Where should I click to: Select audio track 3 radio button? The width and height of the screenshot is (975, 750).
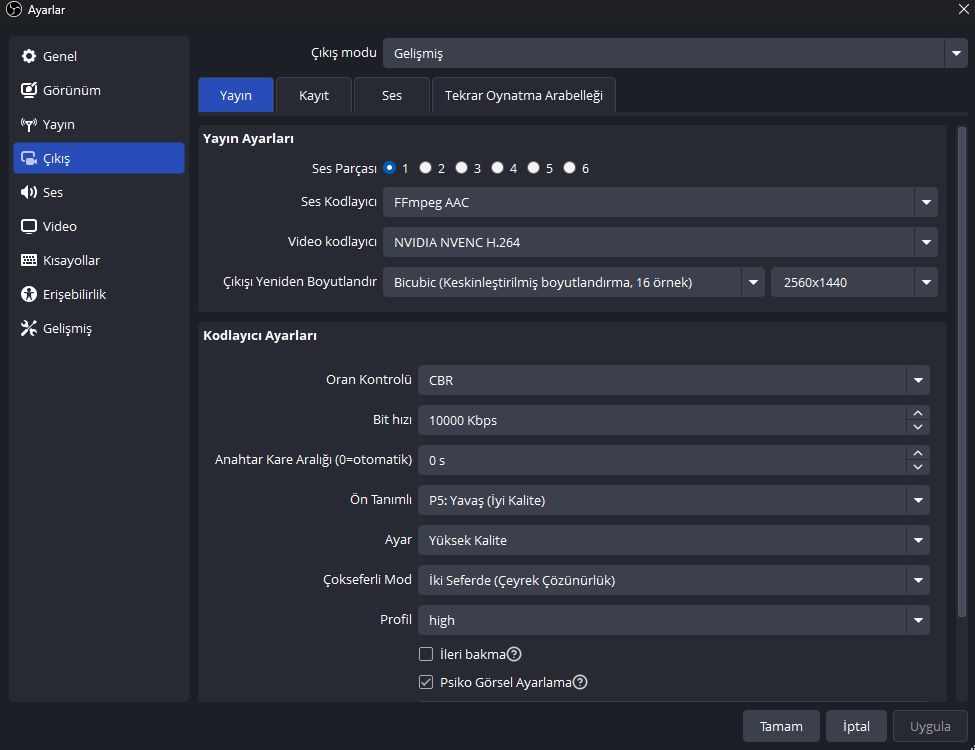point(462,168)
